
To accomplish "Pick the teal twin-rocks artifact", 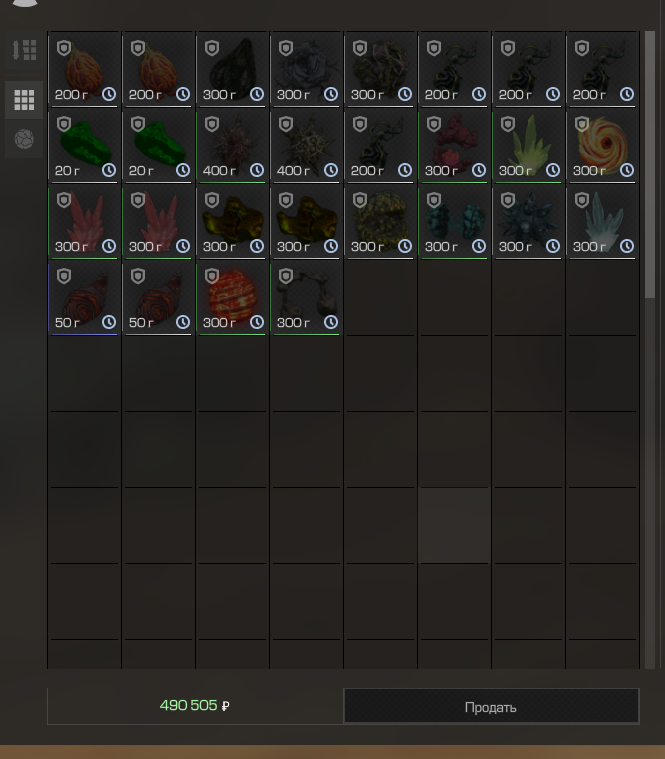I will pos(454,222).
